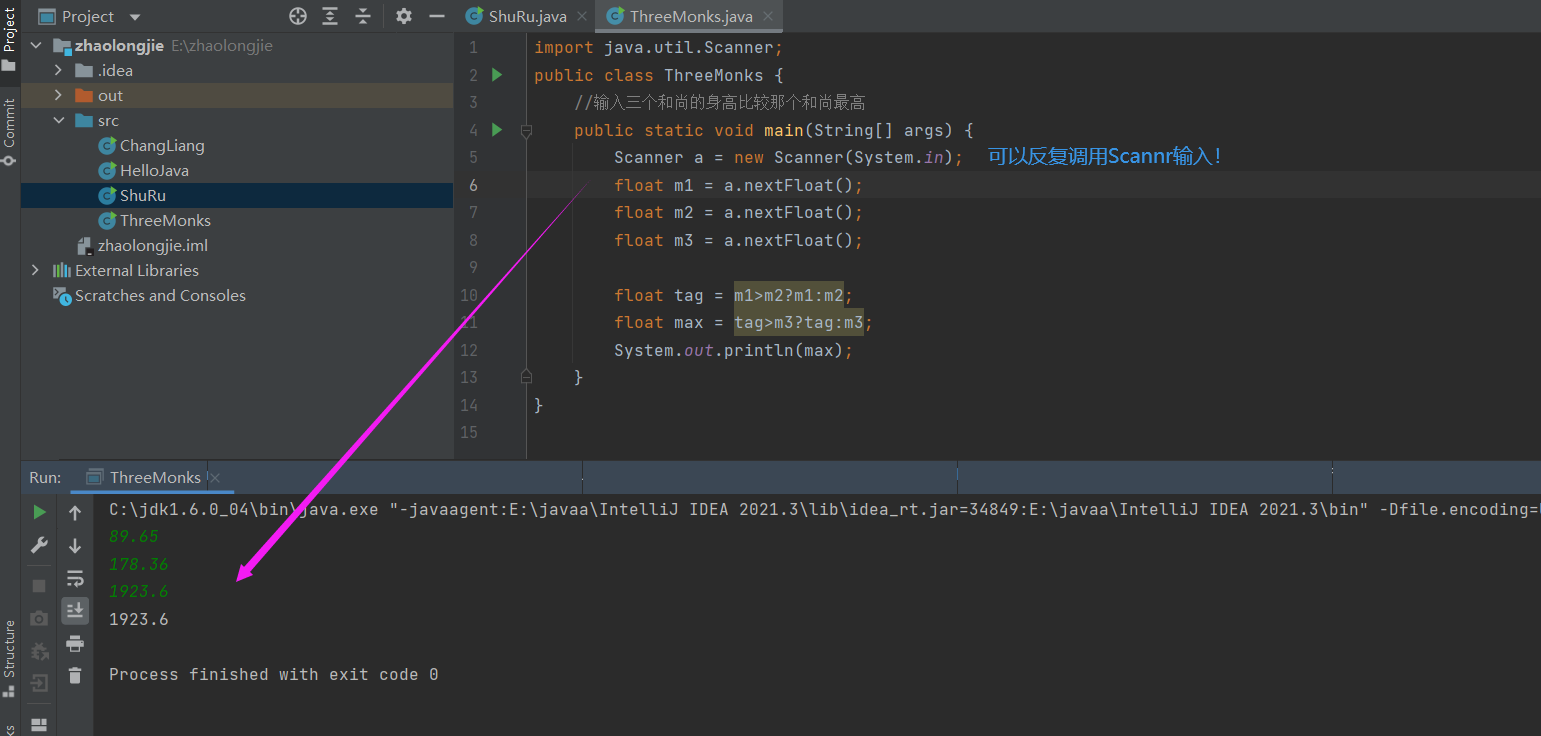The height and width of the screenshot is (736, 1541).
Task: Close the ShuRu.java tab
Action: (583, 17)
